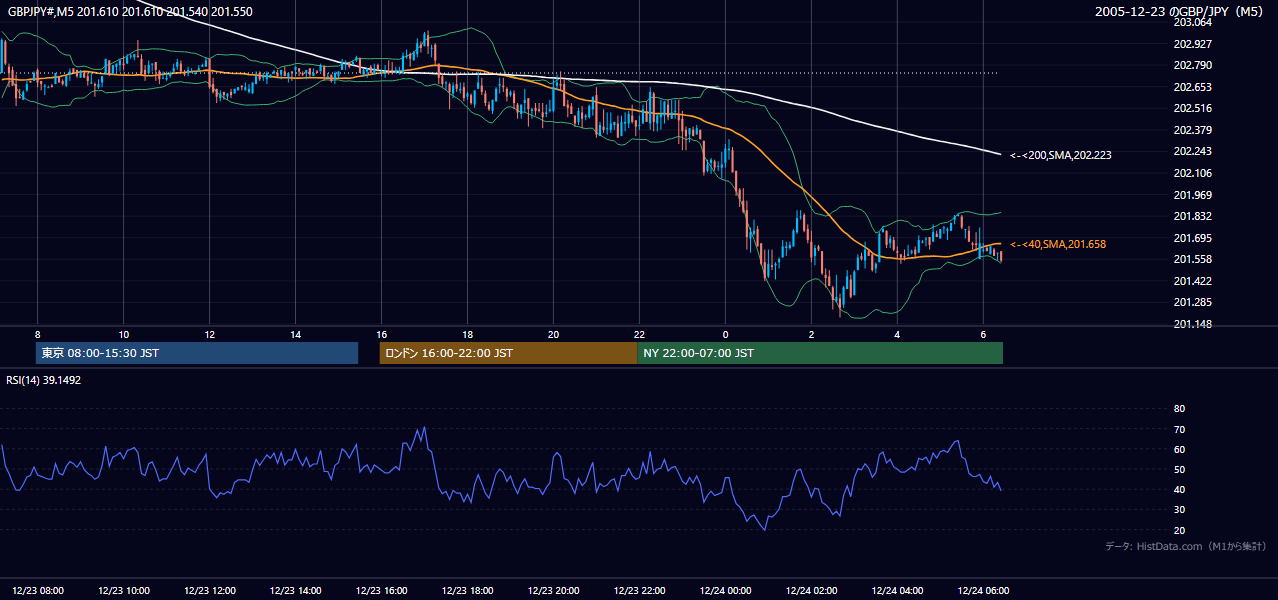The width and height of the screenshot is (1278, 600).
Task: Click price axis value 202.243
Action: click(x=1192, y=151)
